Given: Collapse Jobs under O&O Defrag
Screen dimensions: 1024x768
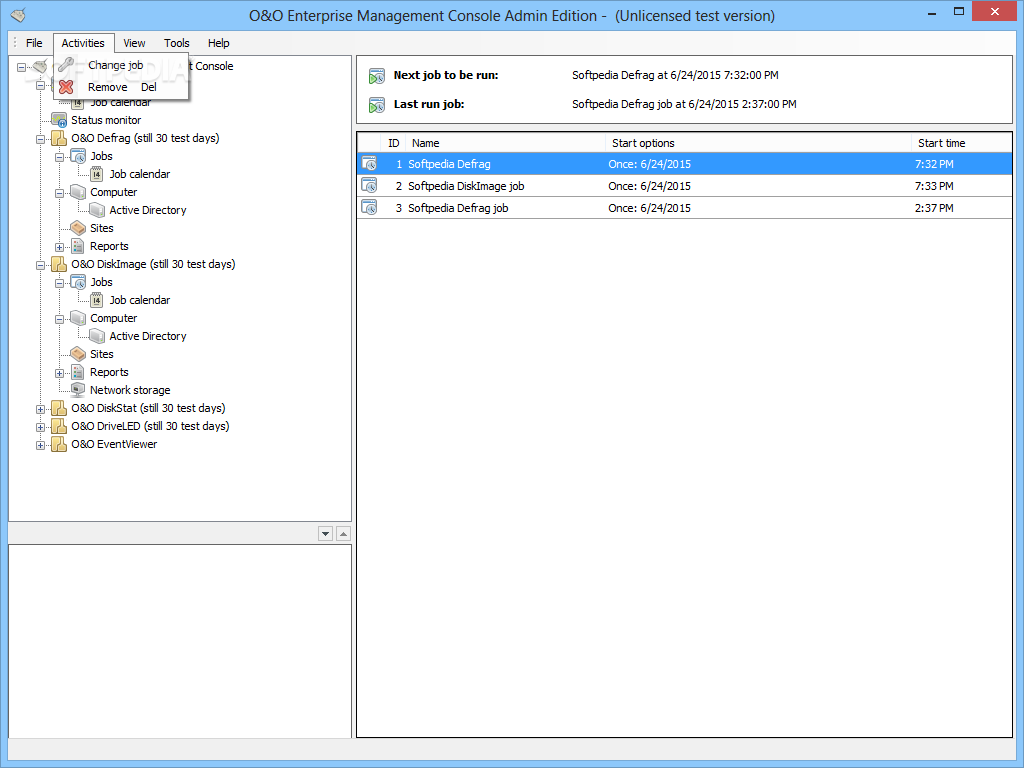Looking at the screenshot, I should click(59, 157).
